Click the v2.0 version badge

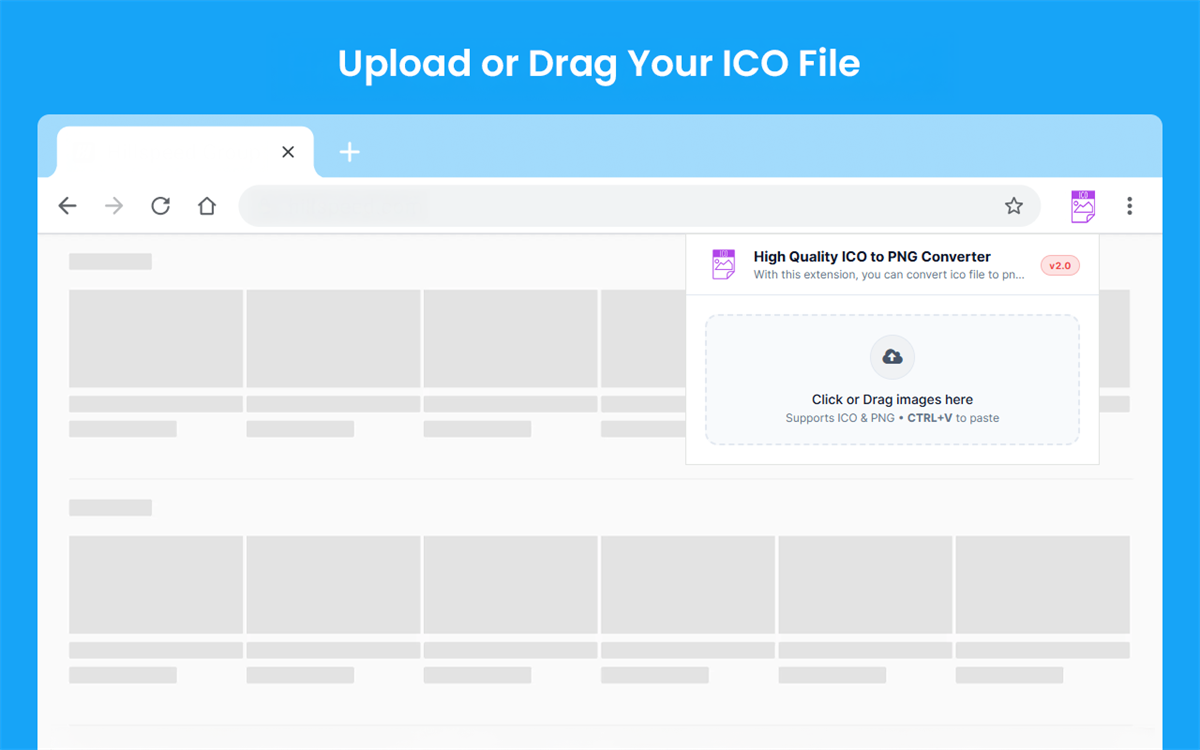pos(1060,266)
